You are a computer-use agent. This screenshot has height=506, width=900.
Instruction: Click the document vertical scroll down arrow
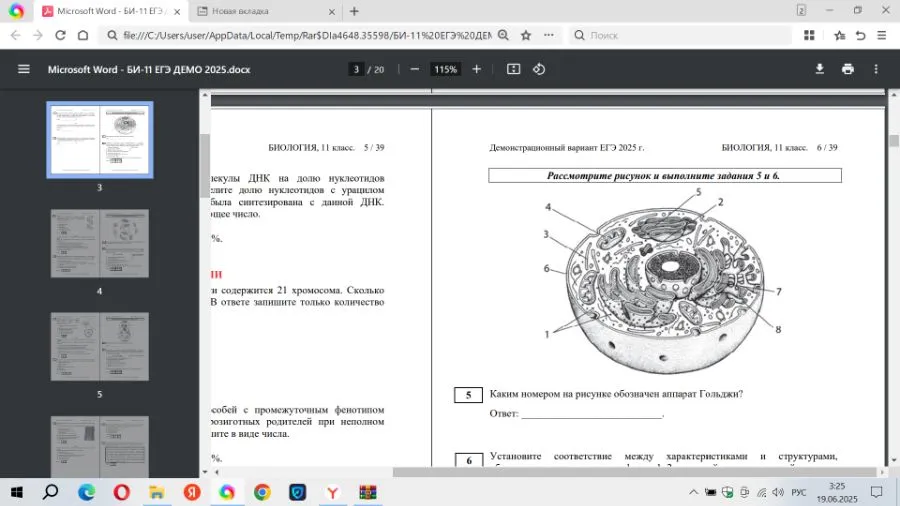[x=894, y=461]
